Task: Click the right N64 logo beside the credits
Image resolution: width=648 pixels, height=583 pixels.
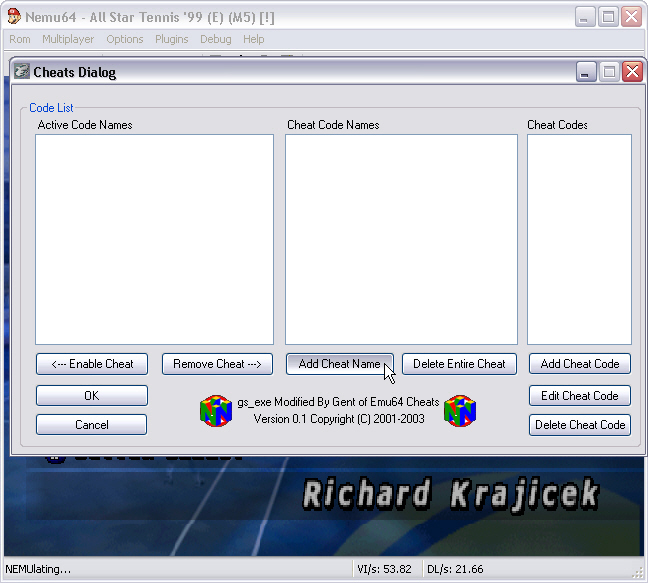Action: tap(460, 411)
